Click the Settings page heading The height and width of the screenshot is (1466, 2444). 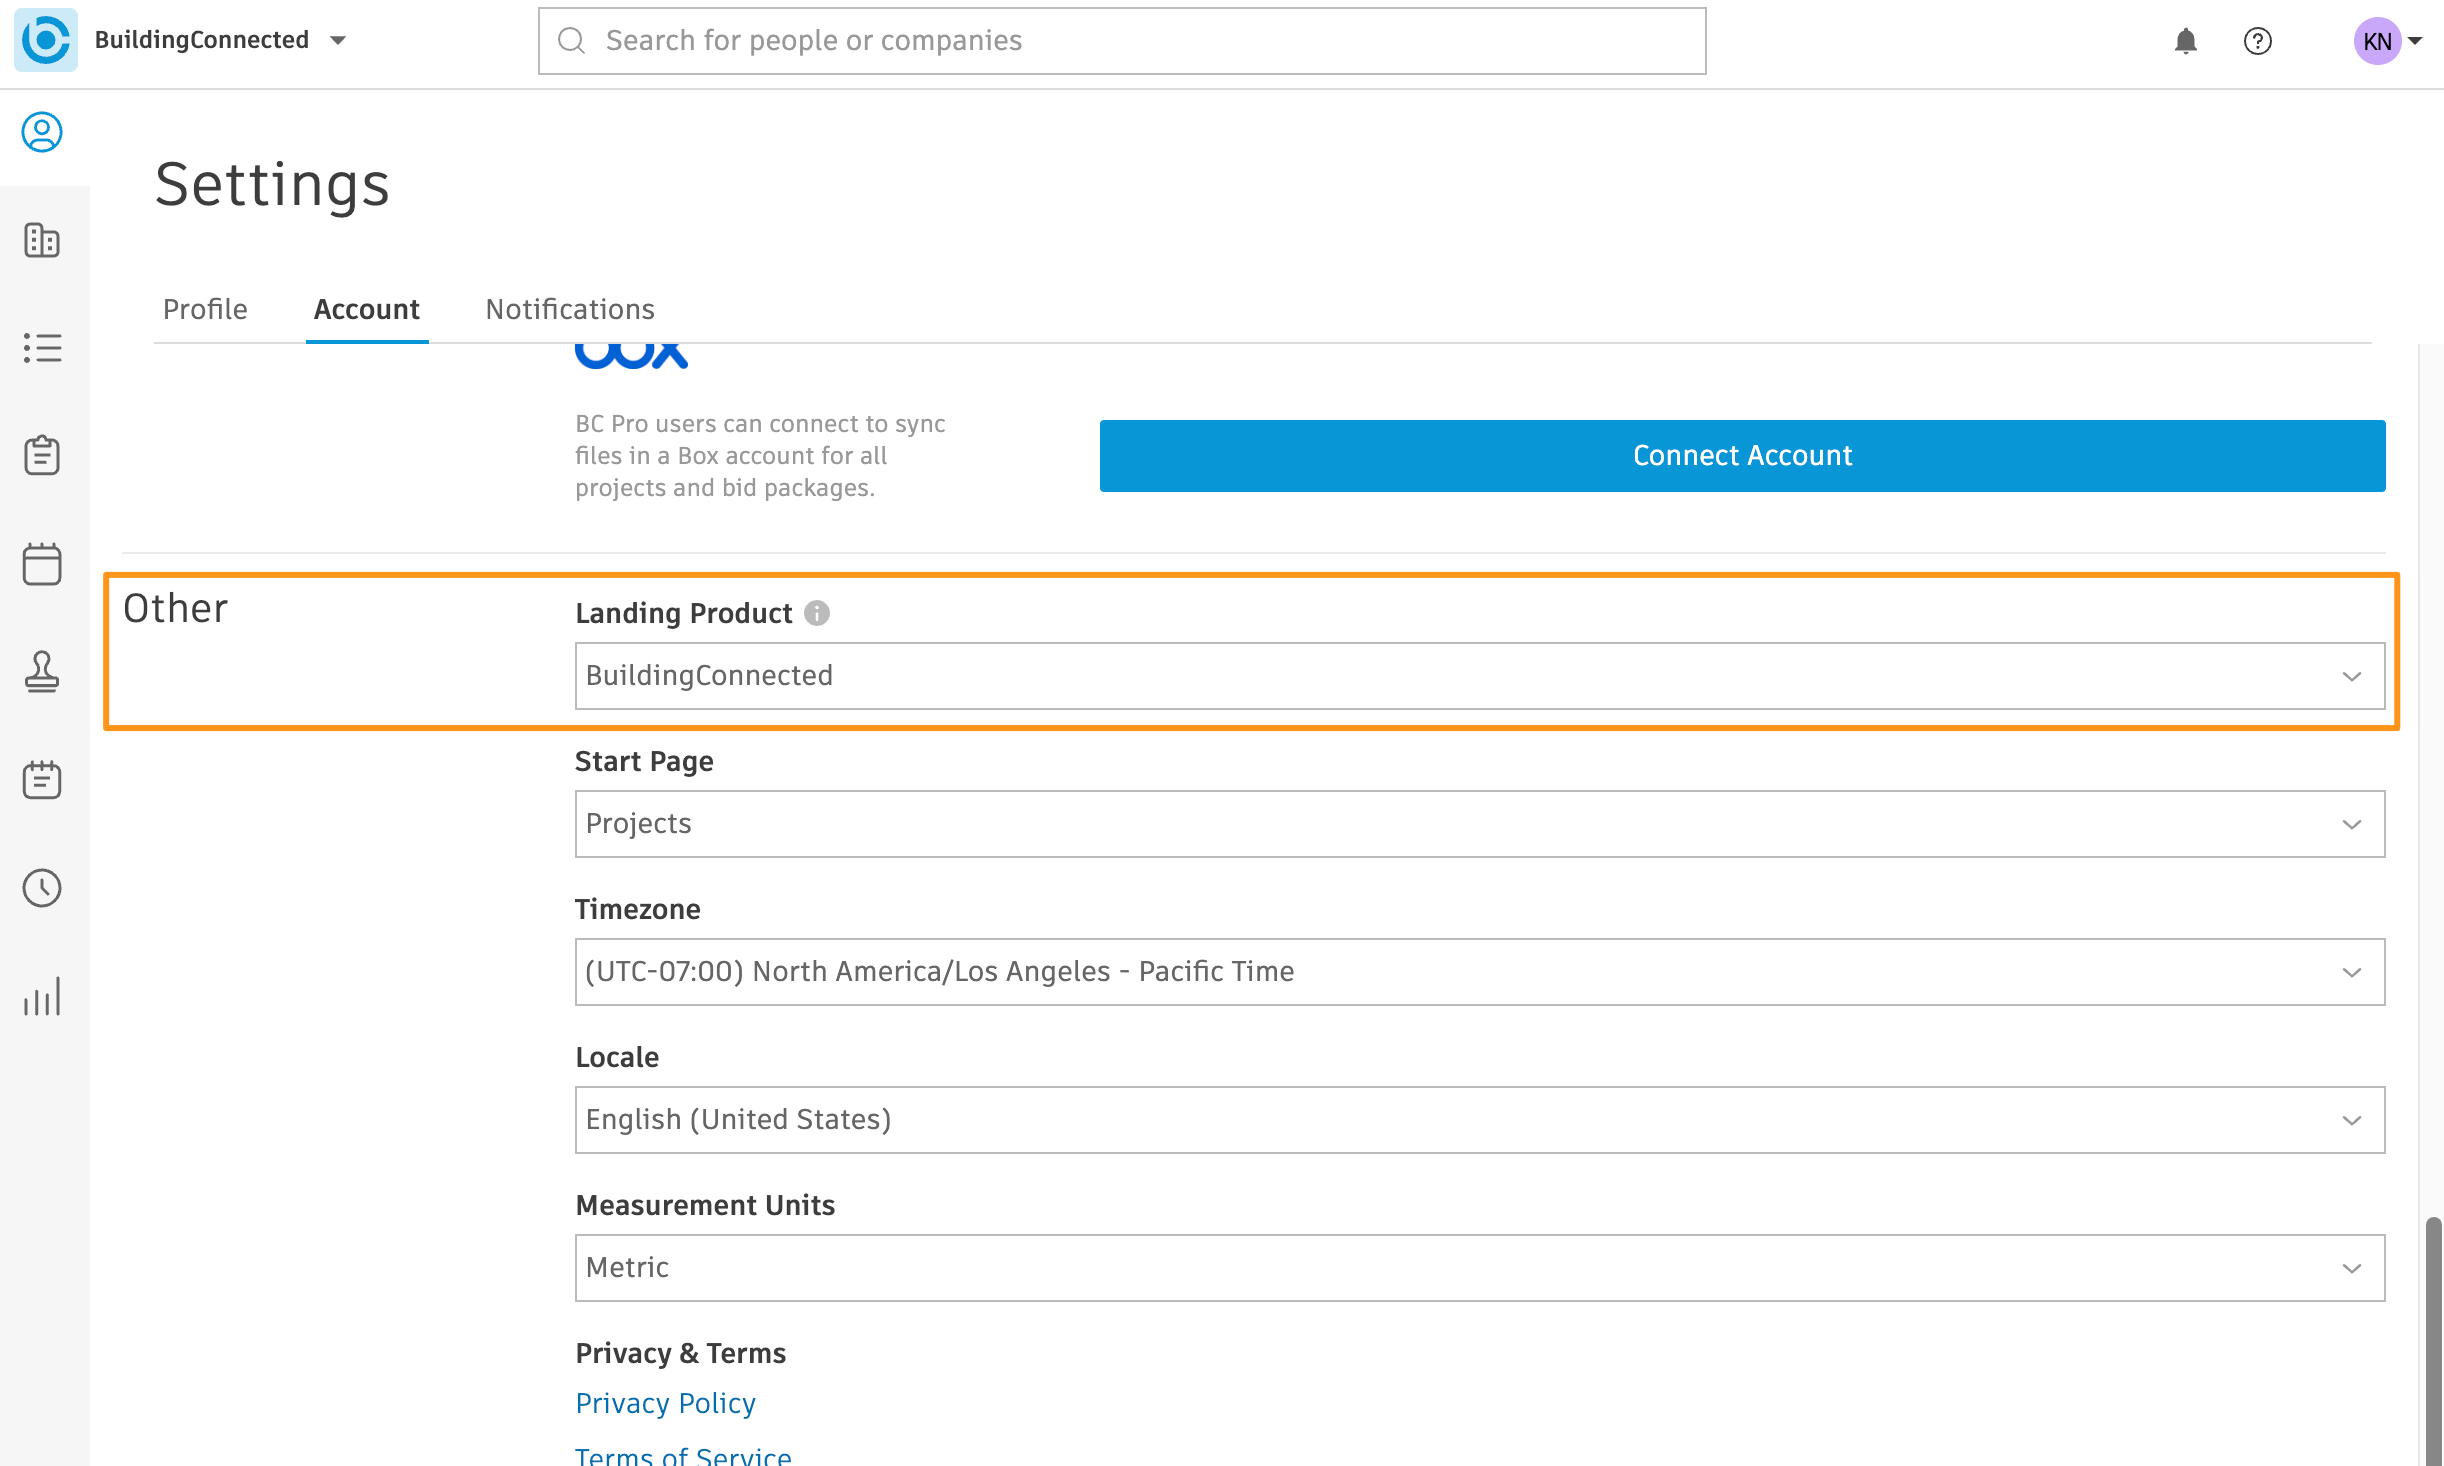coord(272,185)
